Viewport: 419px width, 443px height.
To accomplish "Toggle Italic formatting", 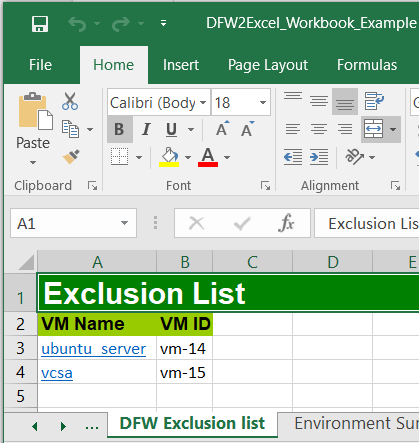I will point(146,129).
